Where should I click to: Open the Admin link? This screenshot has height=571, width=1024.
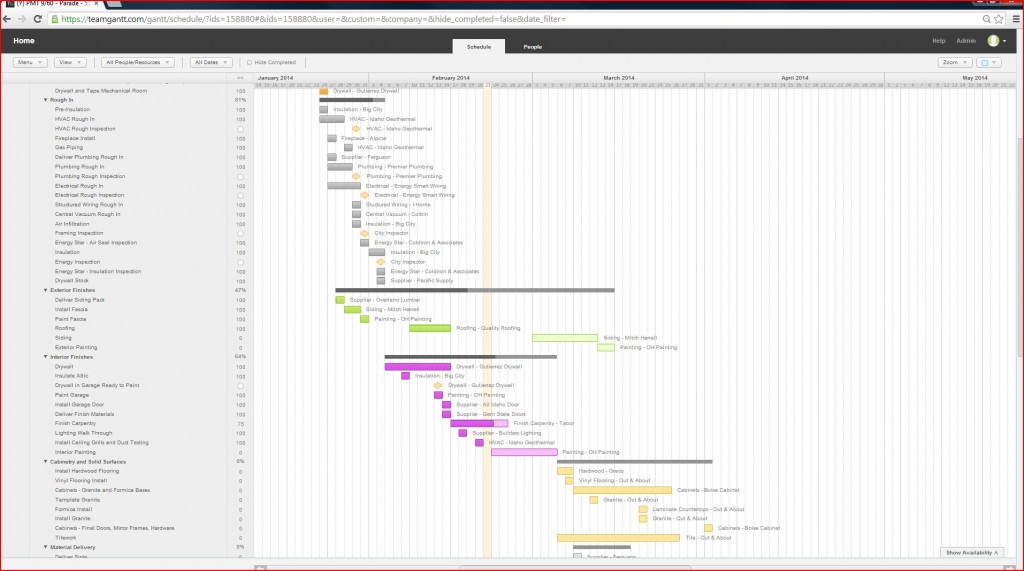(x=966, y=41)
